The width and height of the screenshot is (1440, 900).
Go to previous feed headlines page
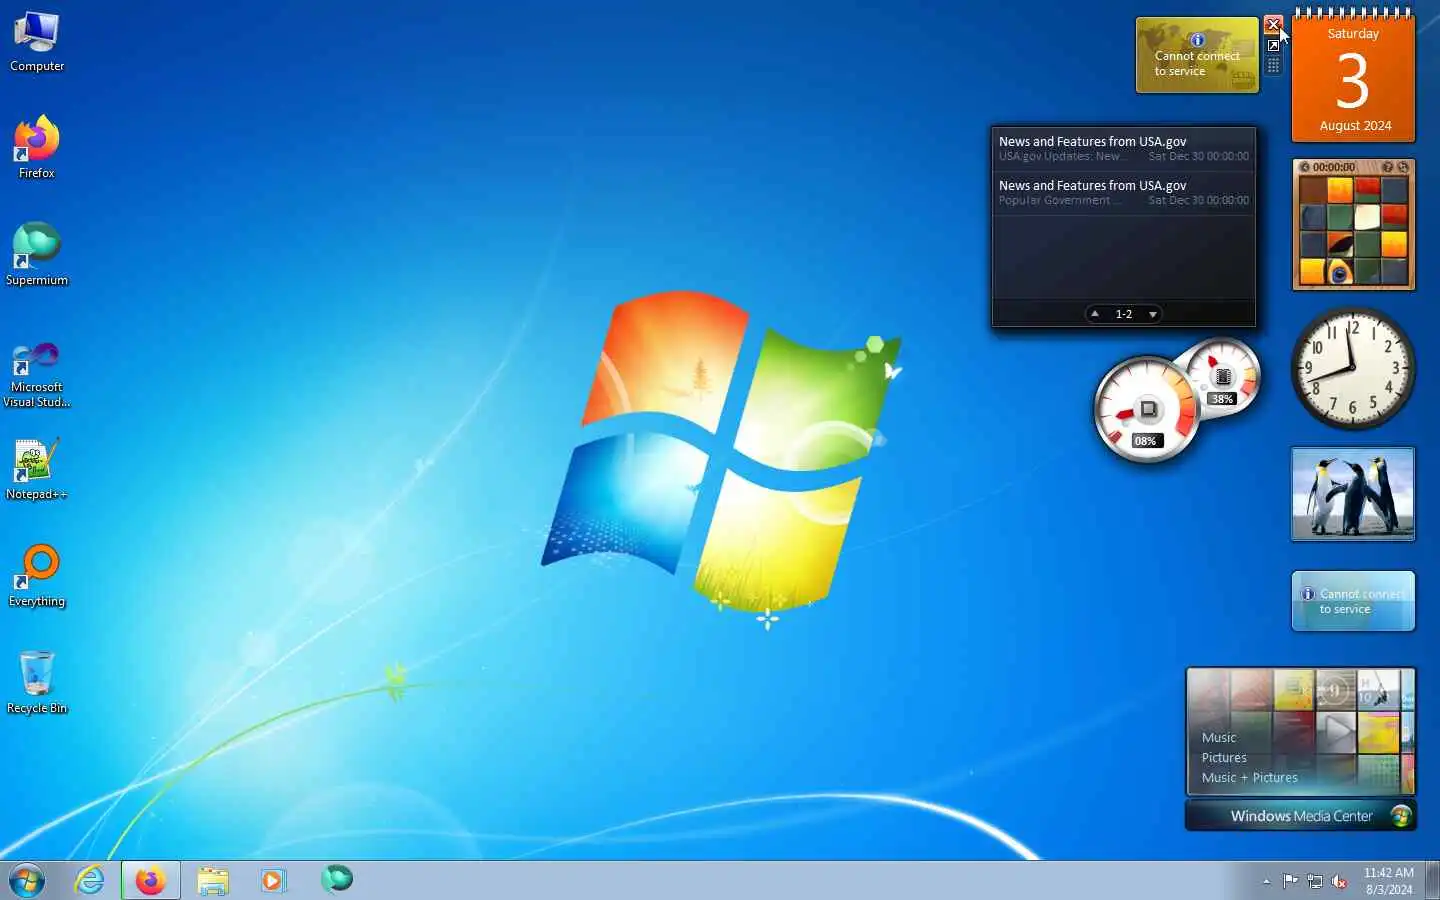(1095, 314)
